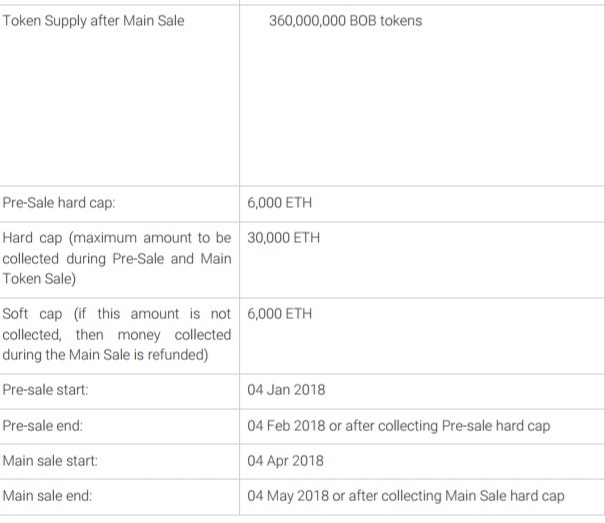This screenshot has height=523, width=605.
Task: Select the '04 May 2018' main sale end text
Action: tap(287, 496)
